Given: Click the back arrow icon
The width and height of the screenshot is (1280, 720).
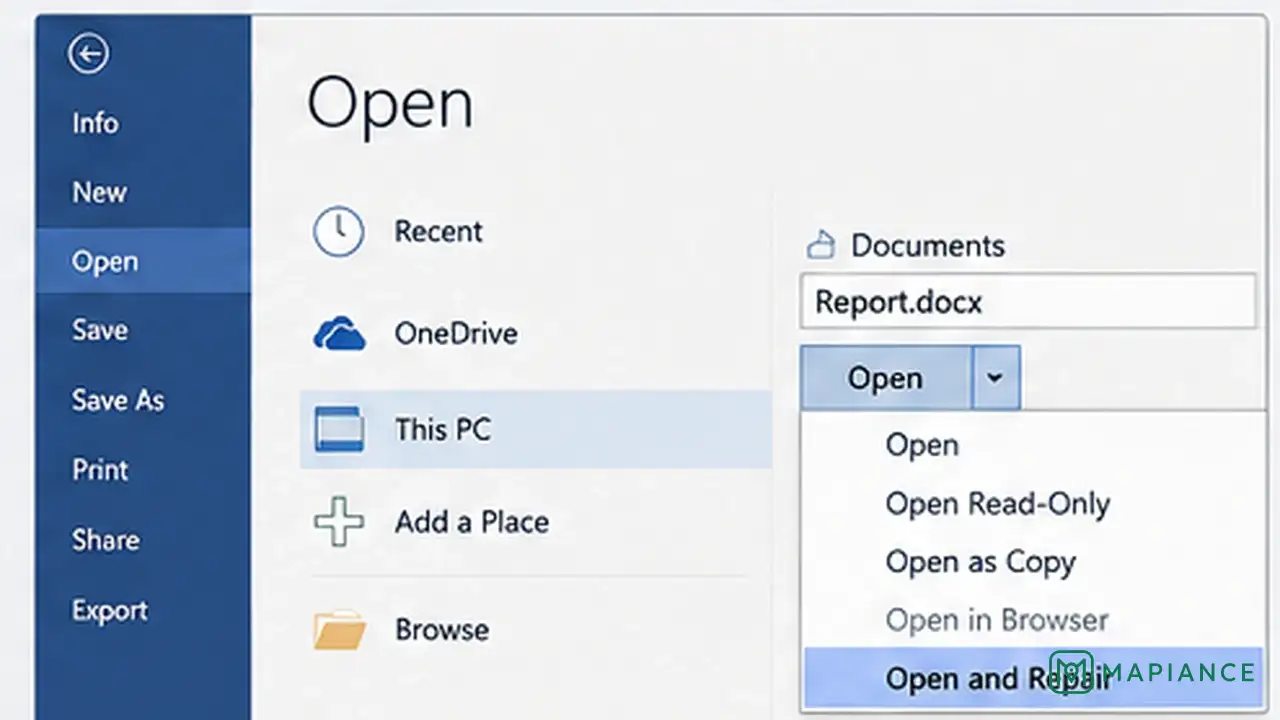Looking at the screenshot, I should [x=88, y=54].
